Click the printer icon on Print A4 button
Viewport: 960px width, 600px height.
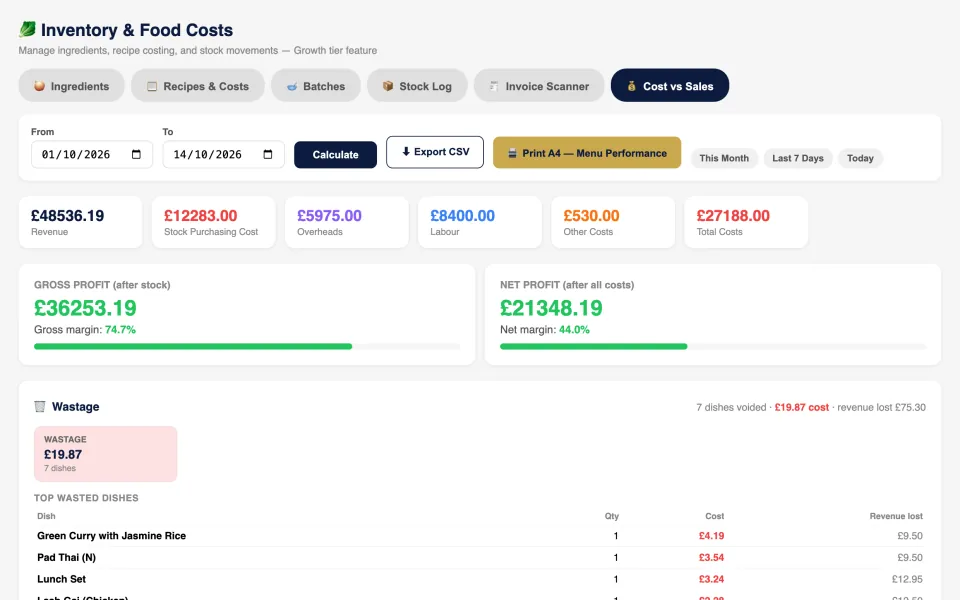click(x=512, y=153)
